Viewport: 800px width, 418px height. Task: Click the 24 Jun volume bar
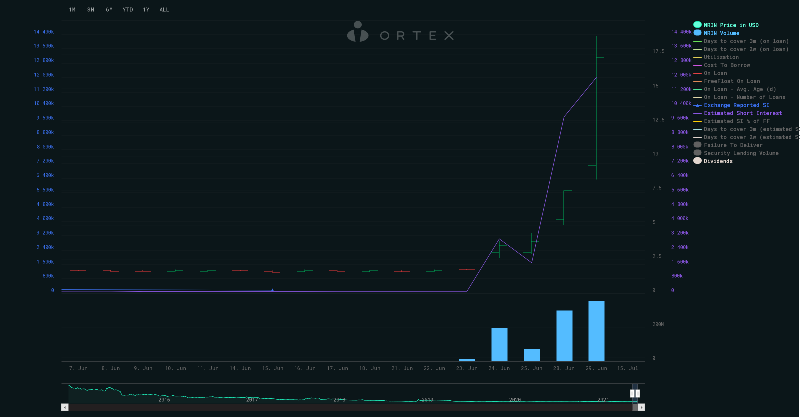(x=499, y=345)
